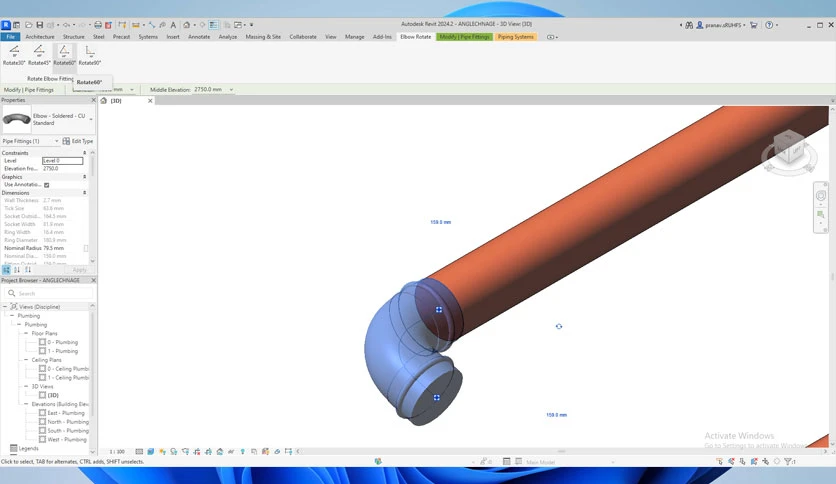Viewport: 836px width, 484px height.
Task: Toggle the {3D} view box in browser
Action: pos(43,395)
